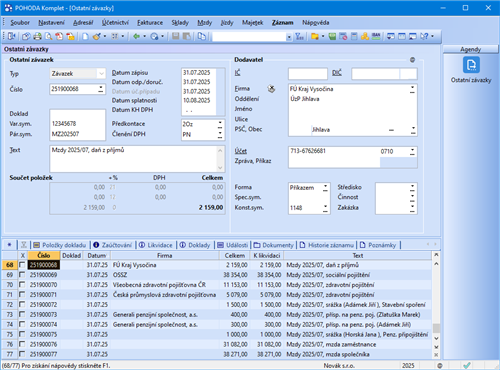Click the PDF export icon

pos(59,36)
